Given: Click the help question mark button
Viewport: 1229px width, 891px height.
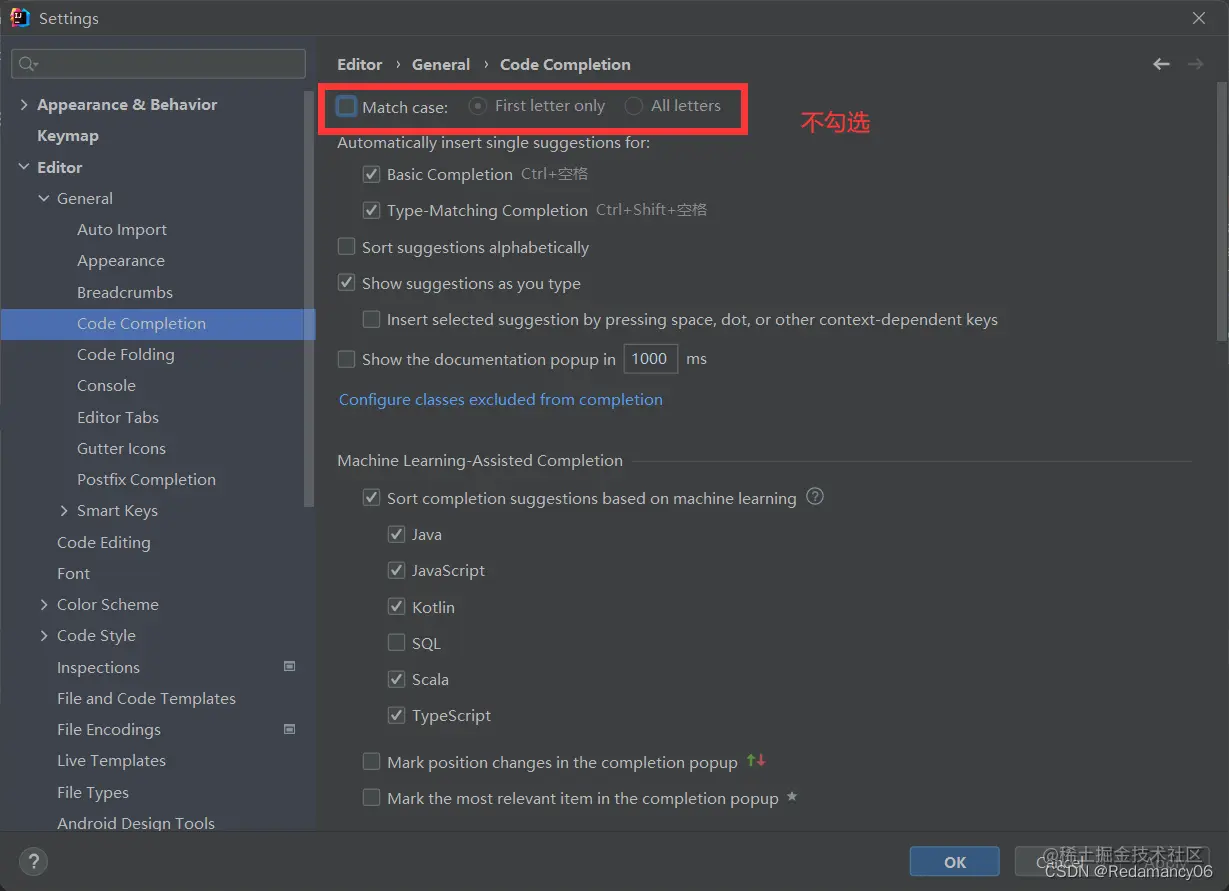Looking at the screenshot, I should (x=33, y=861).
